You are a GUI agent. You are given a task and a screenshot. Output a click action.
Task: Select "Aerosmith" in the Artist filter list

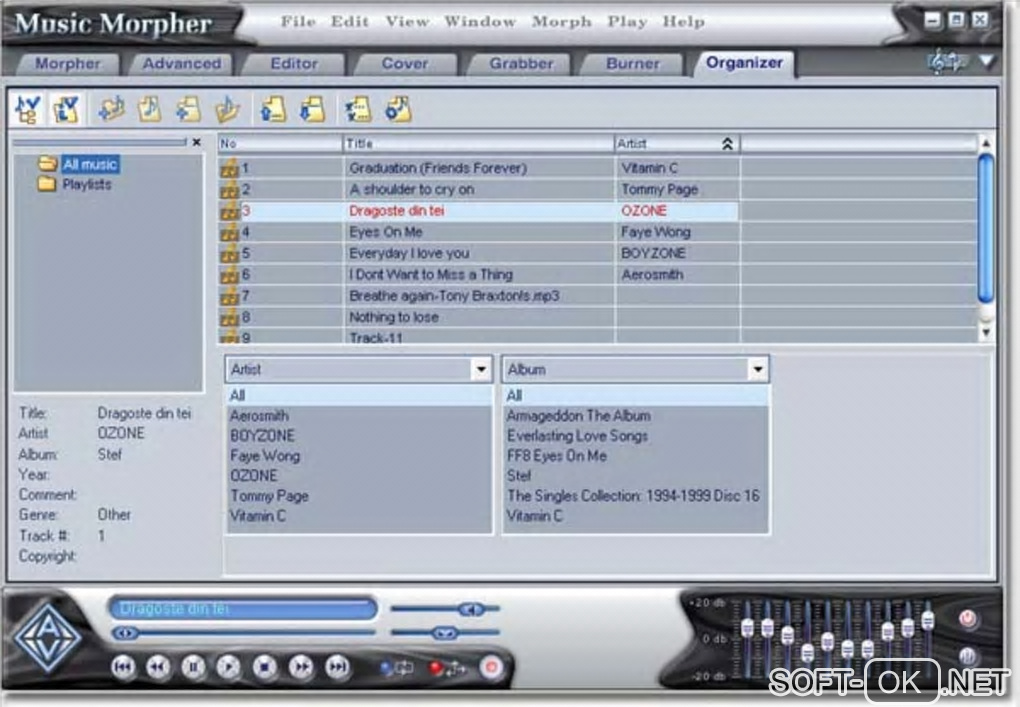(360, 416)
